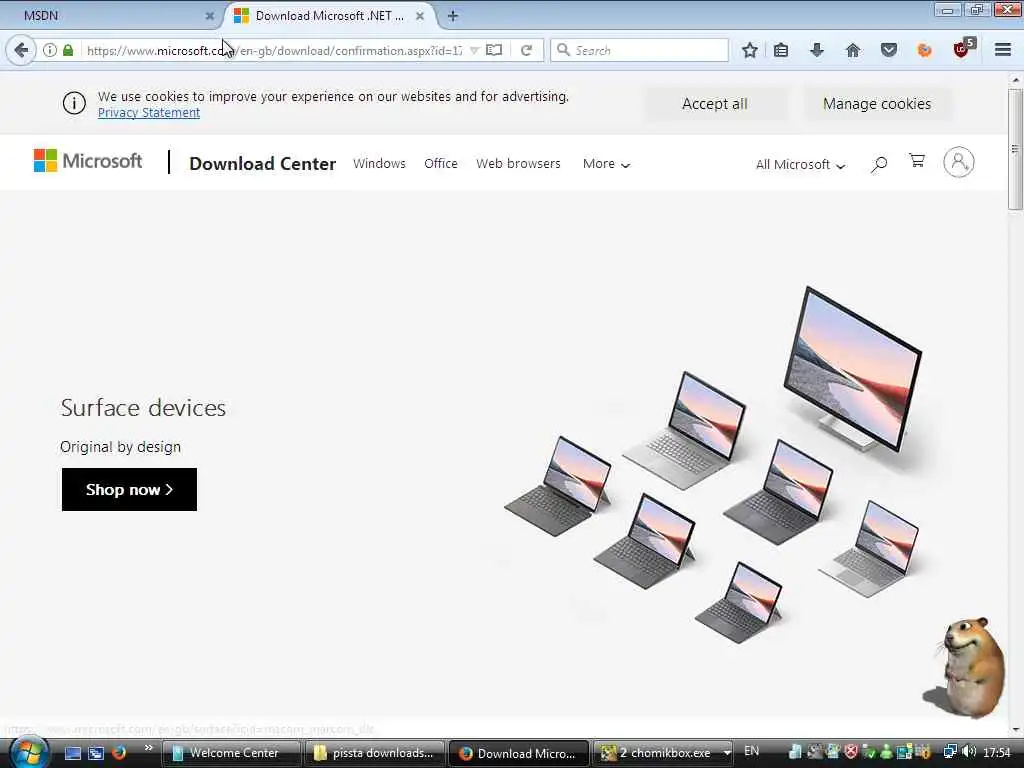The width and height of the screenshot is (1024, 768).
Task: Open uBlock shield extension icon
Action: tap(963, 49)
